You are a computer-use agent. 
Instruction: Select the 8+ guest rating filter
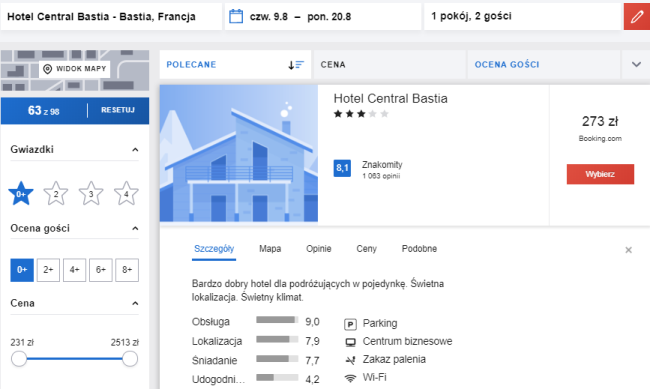pos(127,270)
